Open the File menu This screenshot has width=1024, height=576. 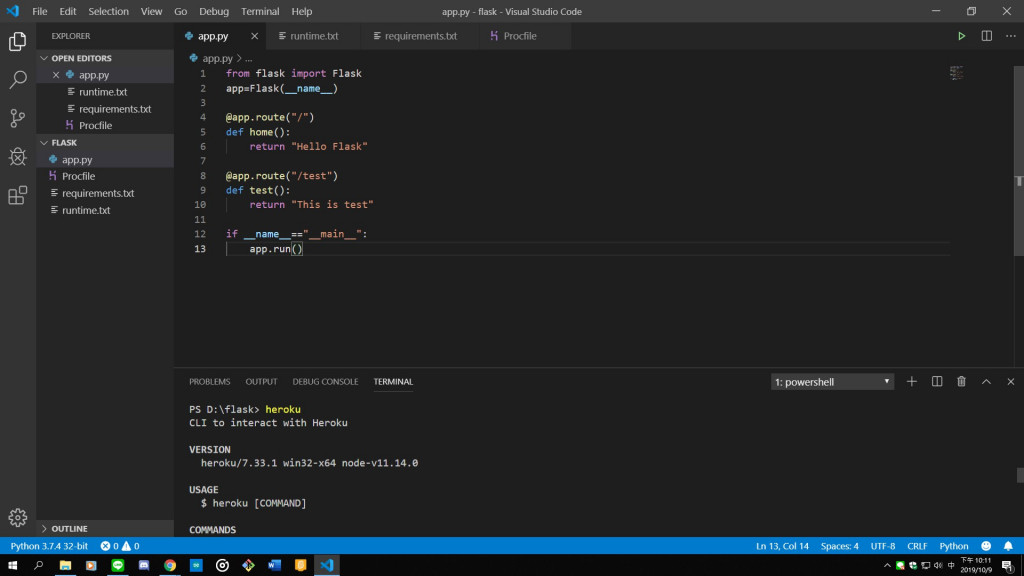tap(40, 11)
